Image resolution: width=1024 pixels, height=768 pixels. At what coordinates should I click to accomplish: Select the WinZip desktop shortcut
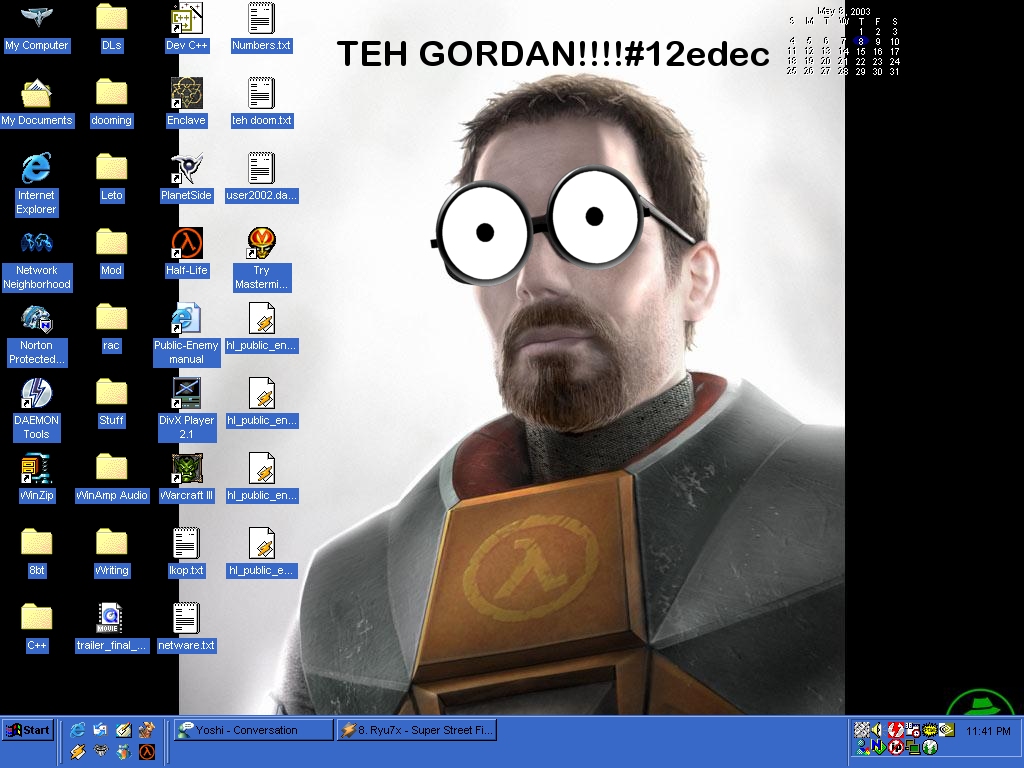click(x=37, y=478)
